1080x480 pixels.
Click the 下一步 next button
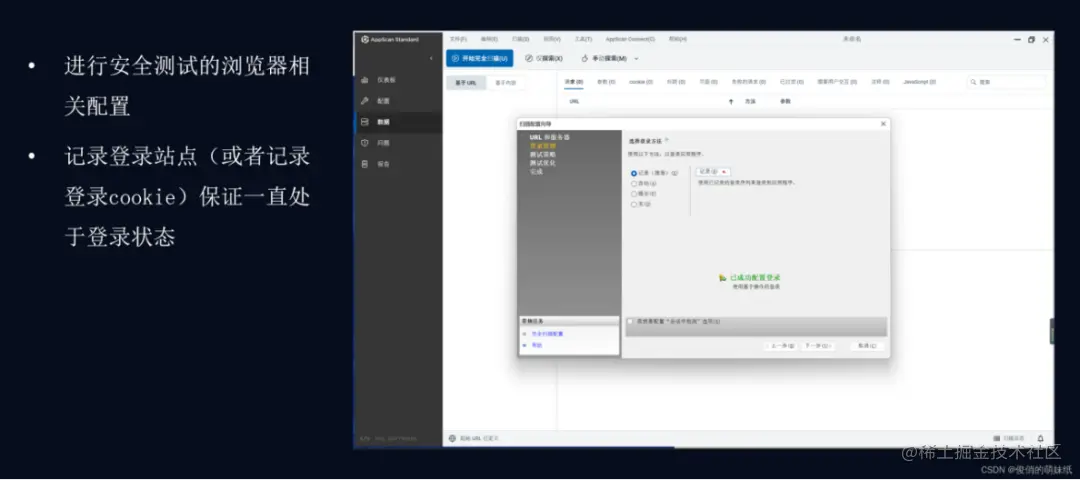[x=818, y=346]
